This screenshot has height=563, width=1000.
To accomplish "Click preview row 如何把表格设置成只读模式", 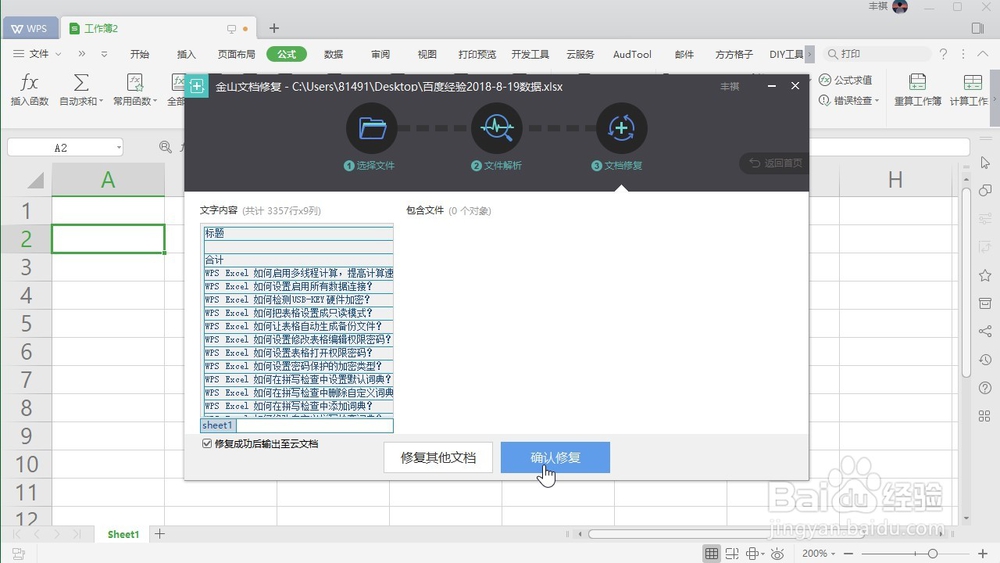I will pos(297,313).
